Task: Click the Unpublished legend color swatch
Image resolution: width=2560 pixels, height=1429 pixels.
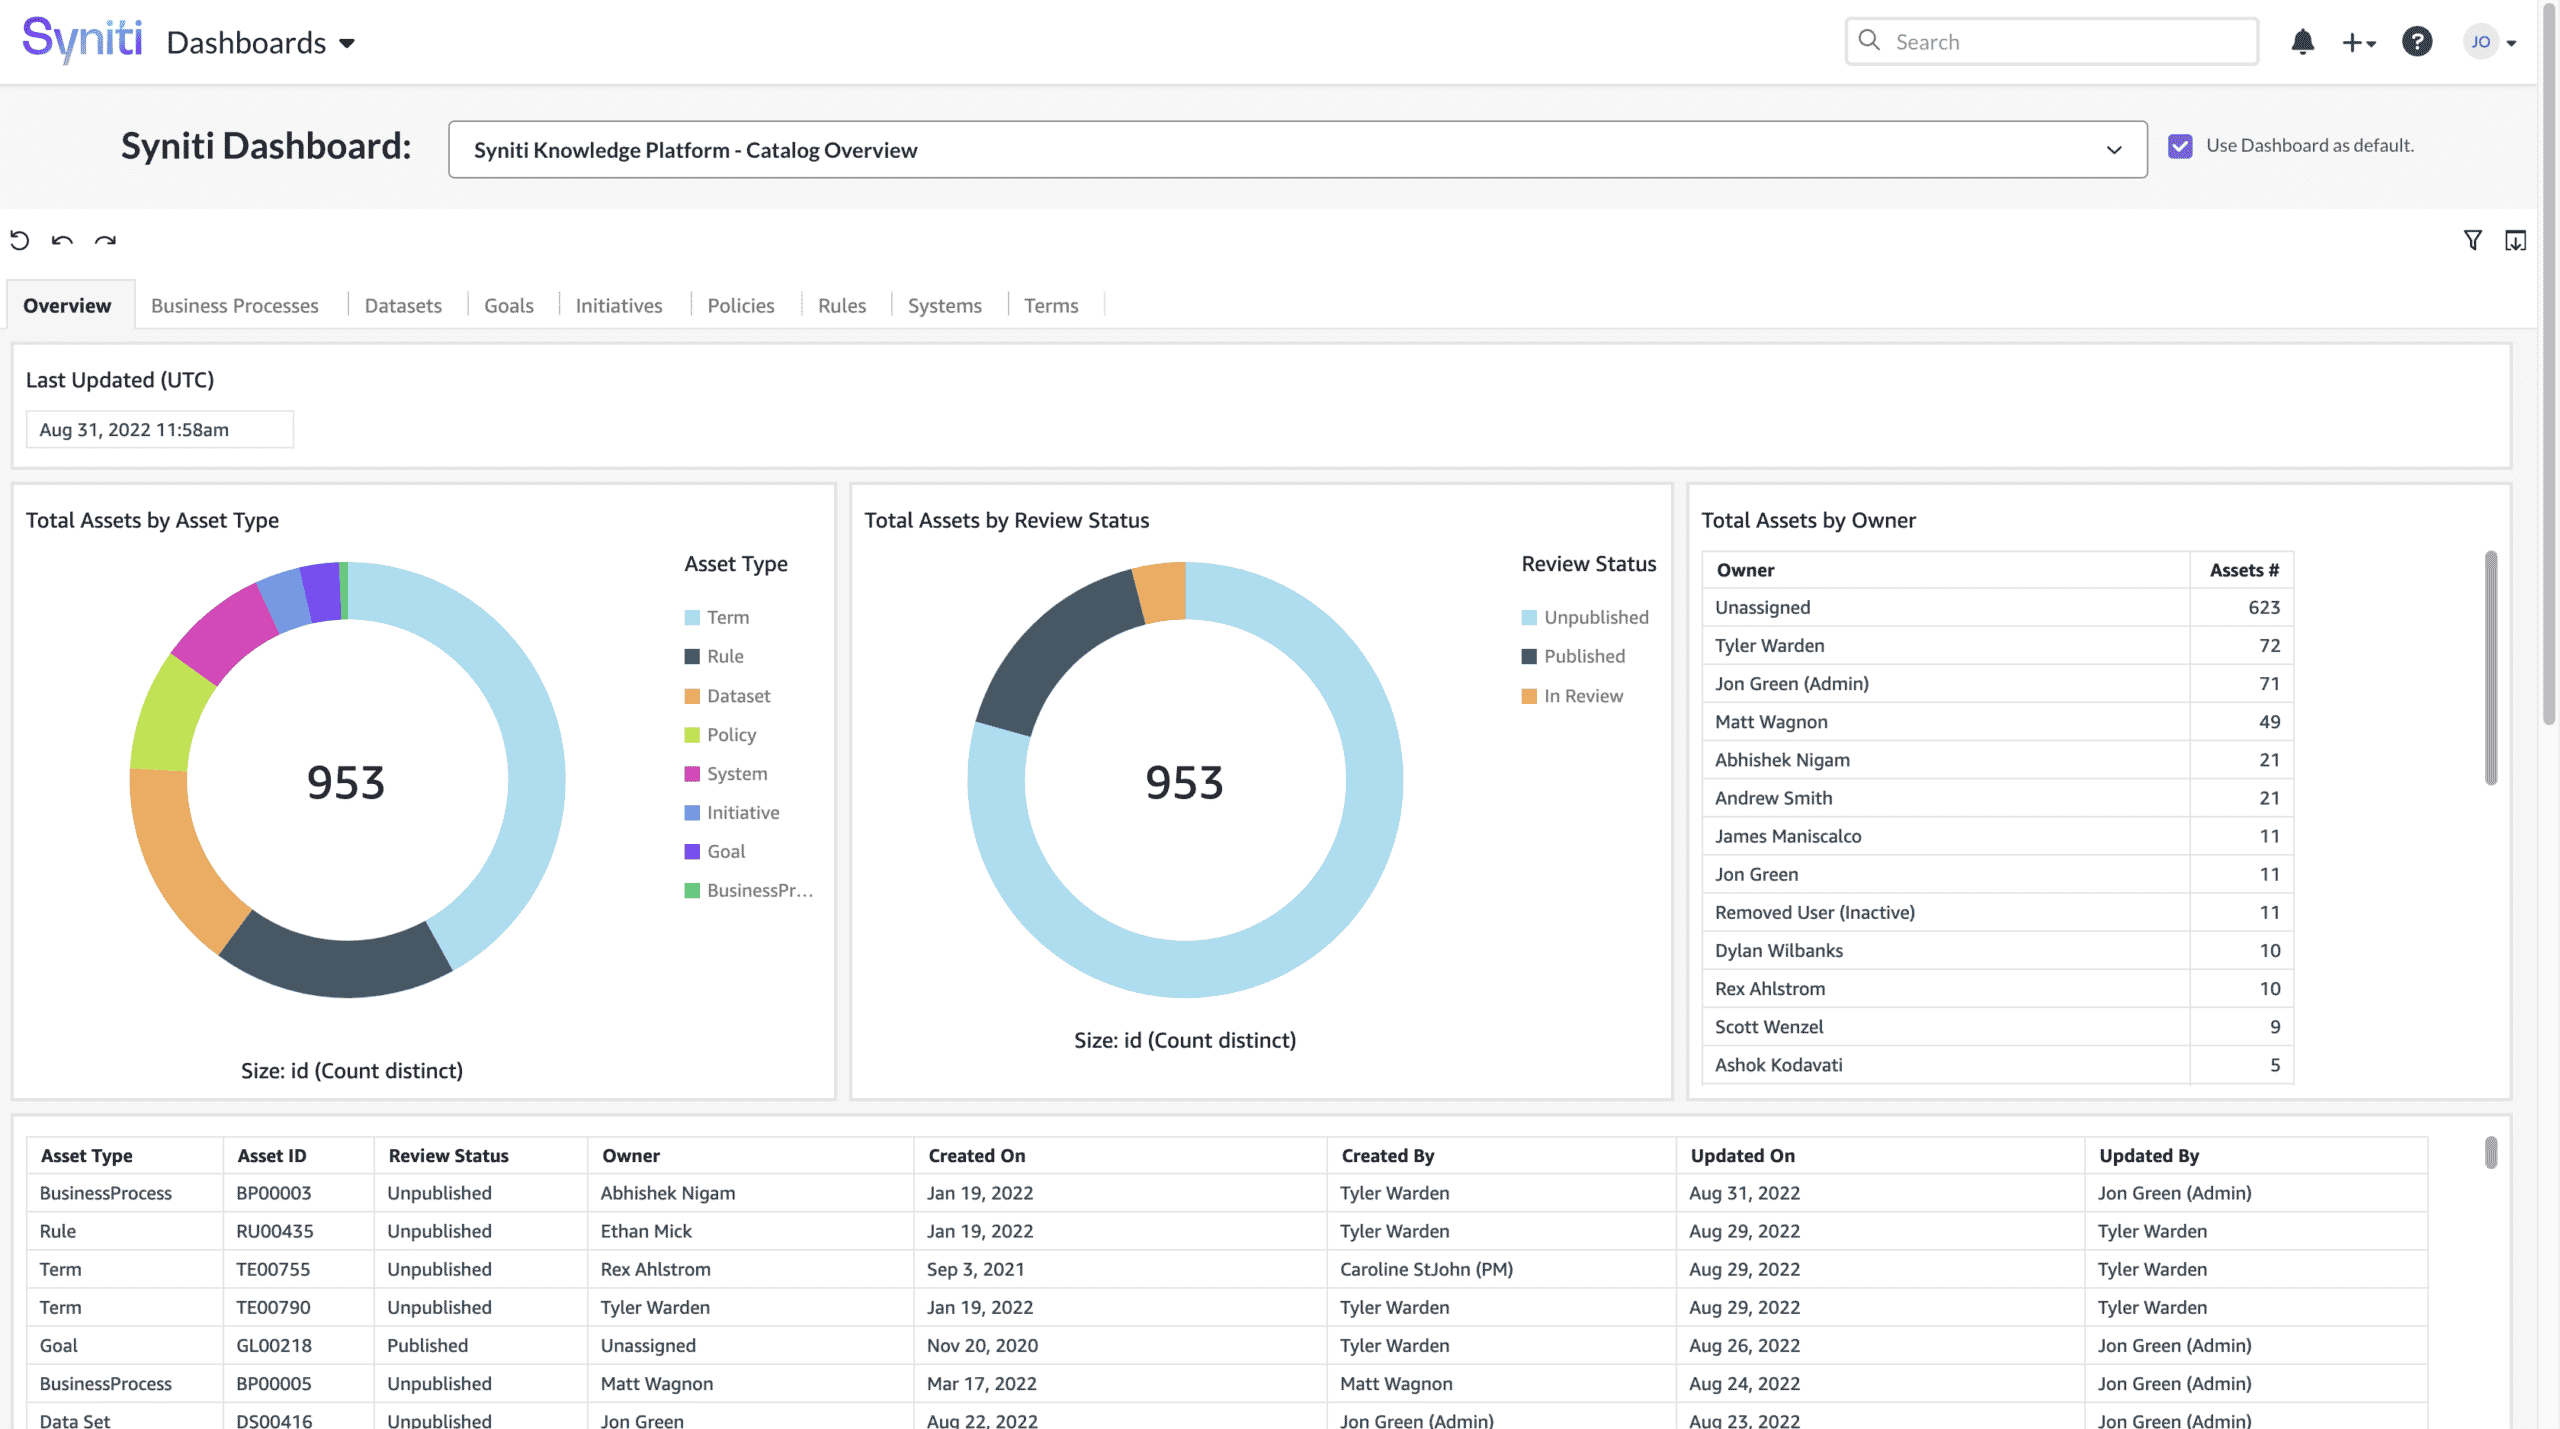Action: pos(1529,618)
